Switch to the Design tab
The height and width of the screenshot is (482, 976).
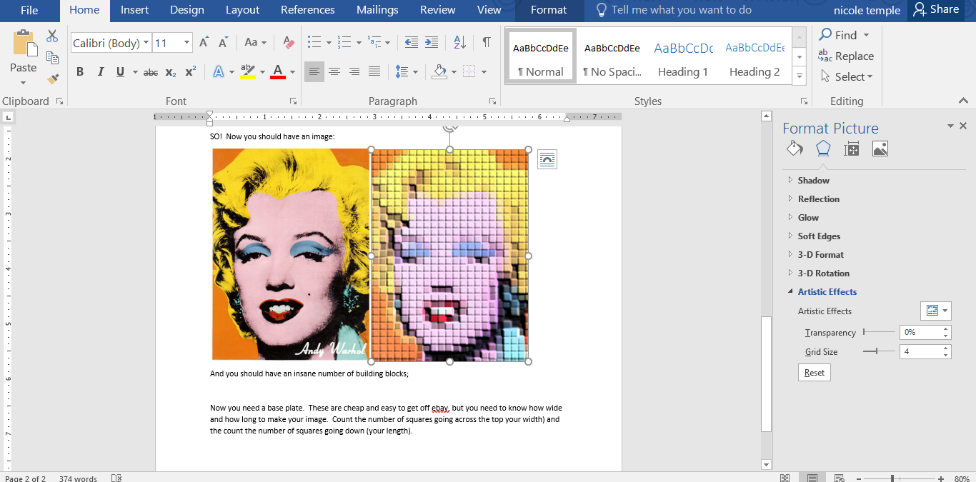tap(187, 10)
